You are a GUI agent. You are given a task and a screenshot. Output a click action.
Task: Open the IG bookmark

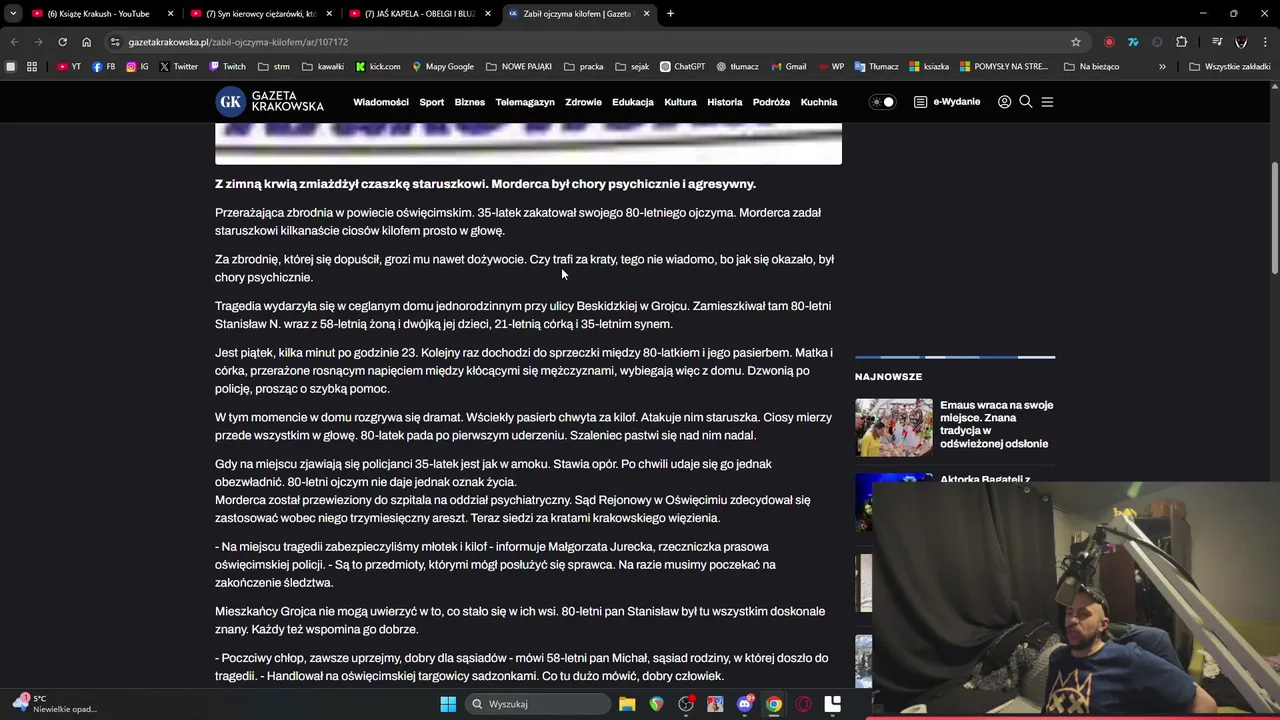point(138,67)
